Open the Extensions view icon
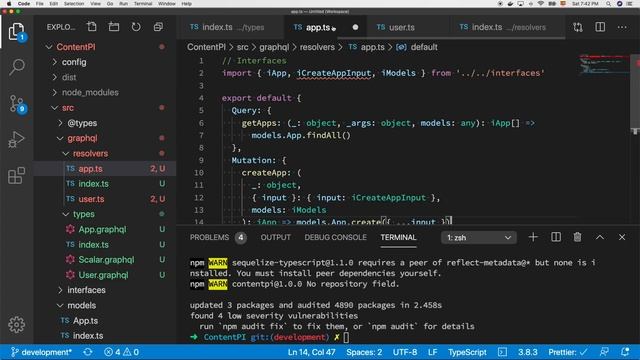The width and height of the screenshot is (640, 360). click(x=16, y=176)
